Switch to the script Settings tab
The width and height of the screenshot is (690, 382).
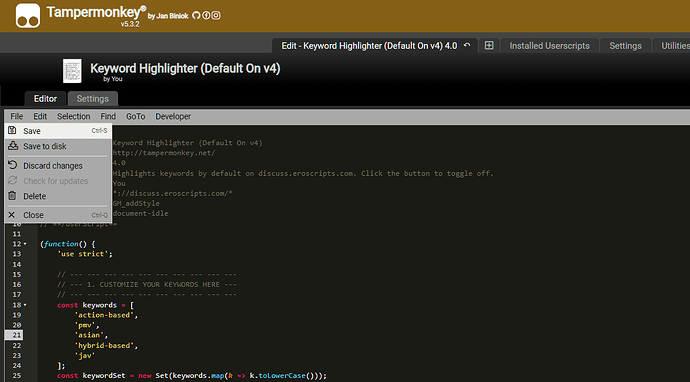(x=92, y=99)
